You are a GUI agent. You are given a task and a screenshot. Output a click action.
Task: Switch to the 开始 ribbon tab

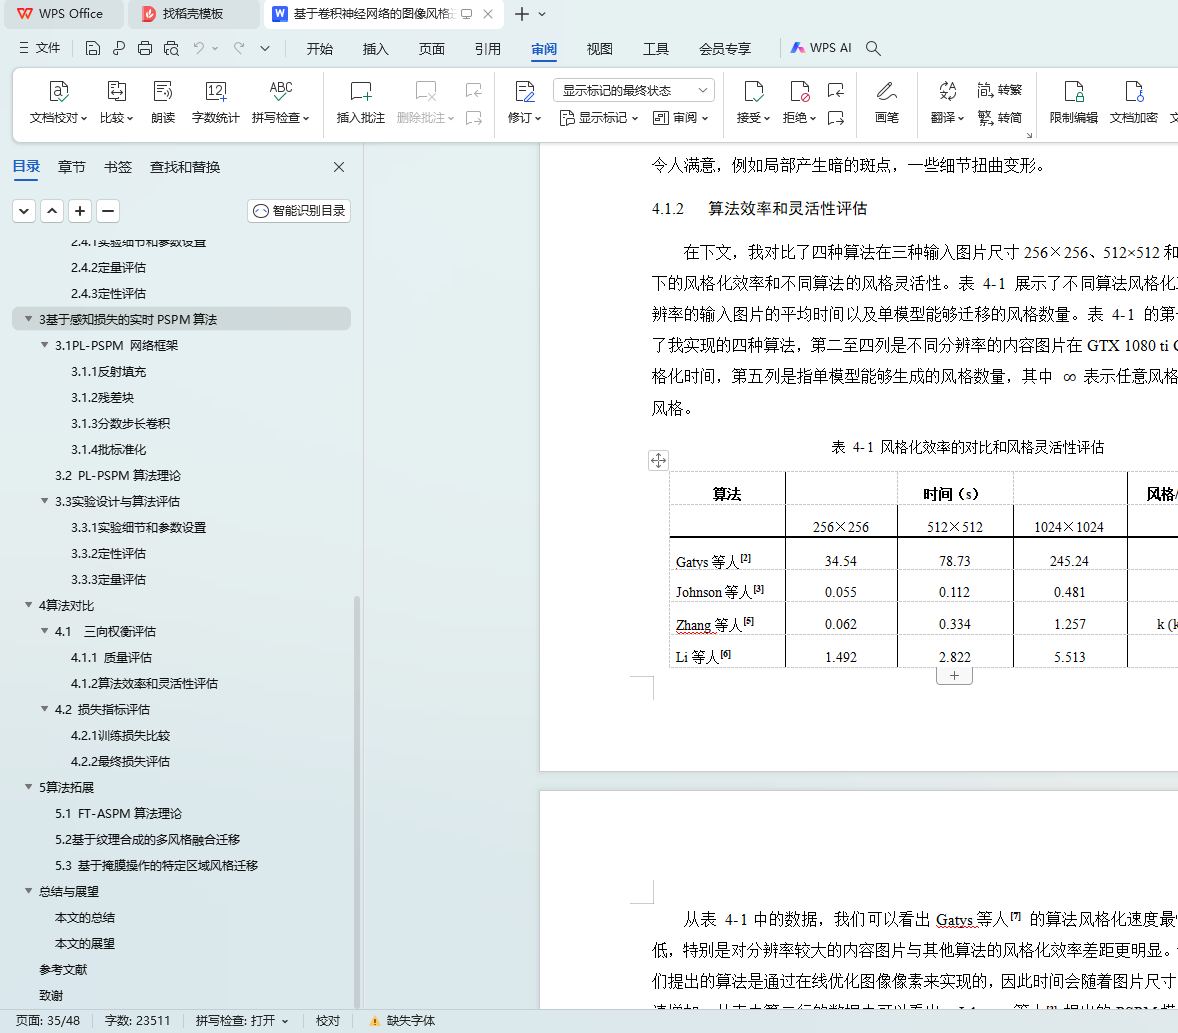point(319,49)
